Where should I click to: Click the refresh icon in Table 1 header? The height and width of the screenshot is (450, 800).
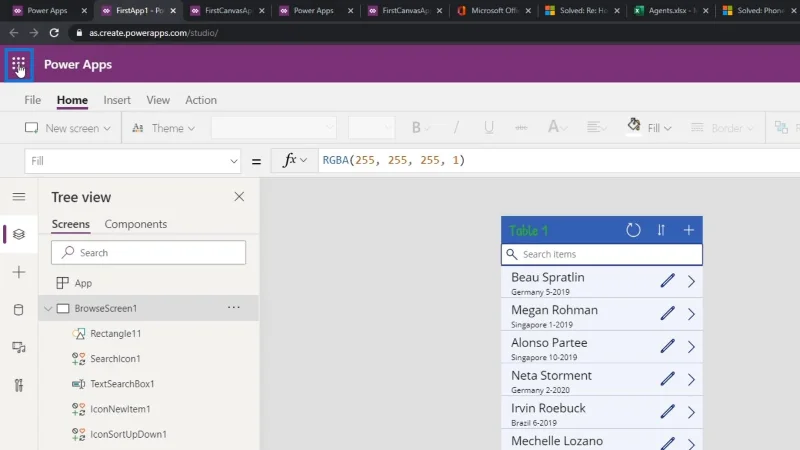coord(633,230)
